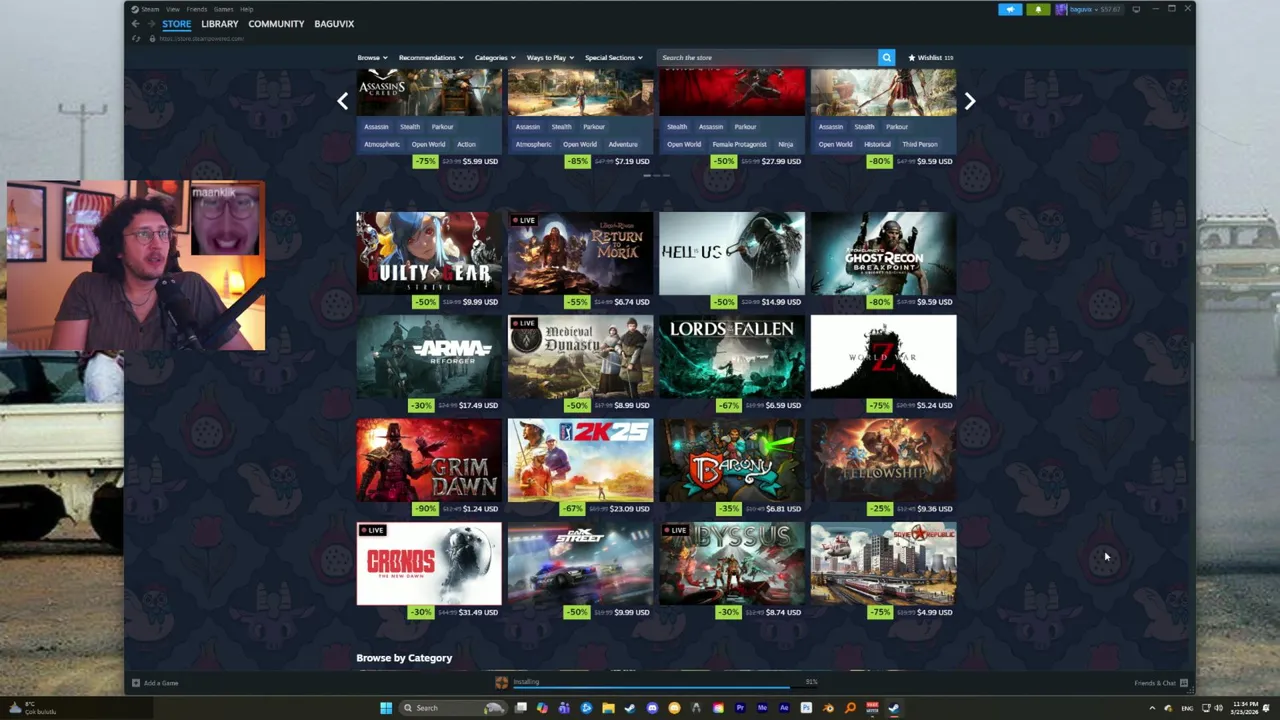Screen dimensions: 1280x720
Task: Open Microsoft Teams from the taskbar
Action: click(564, 708)
